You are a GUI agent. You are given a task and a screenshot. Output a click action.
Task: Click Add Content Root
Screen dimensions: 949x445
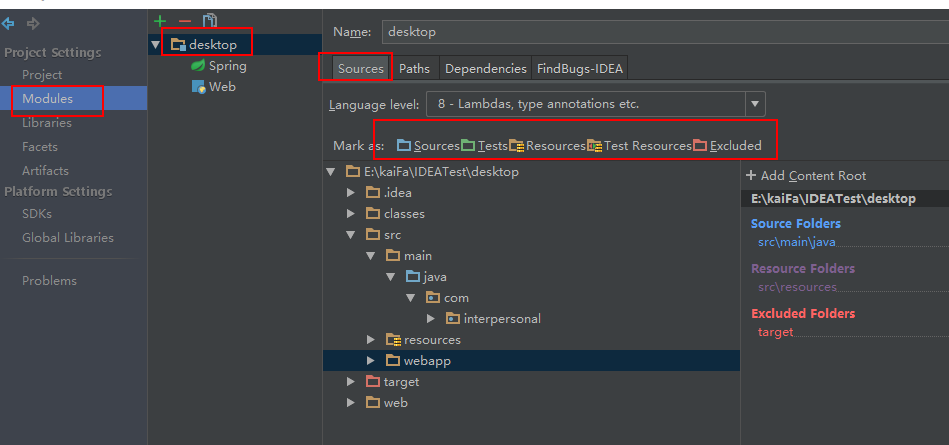806,176
